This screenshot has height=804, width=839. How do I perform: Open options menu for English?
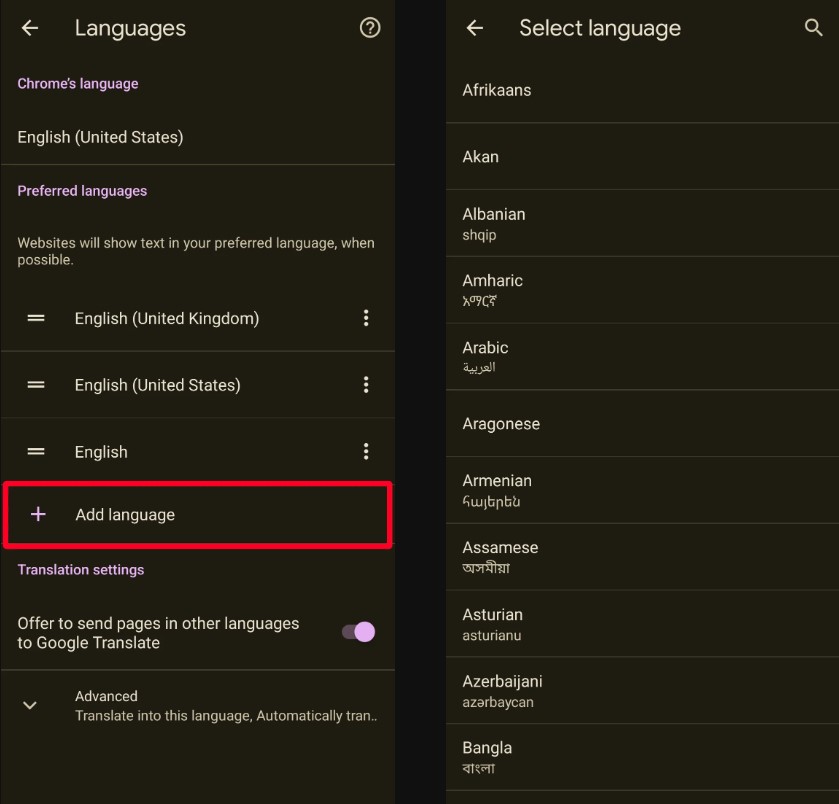point(366,451)
